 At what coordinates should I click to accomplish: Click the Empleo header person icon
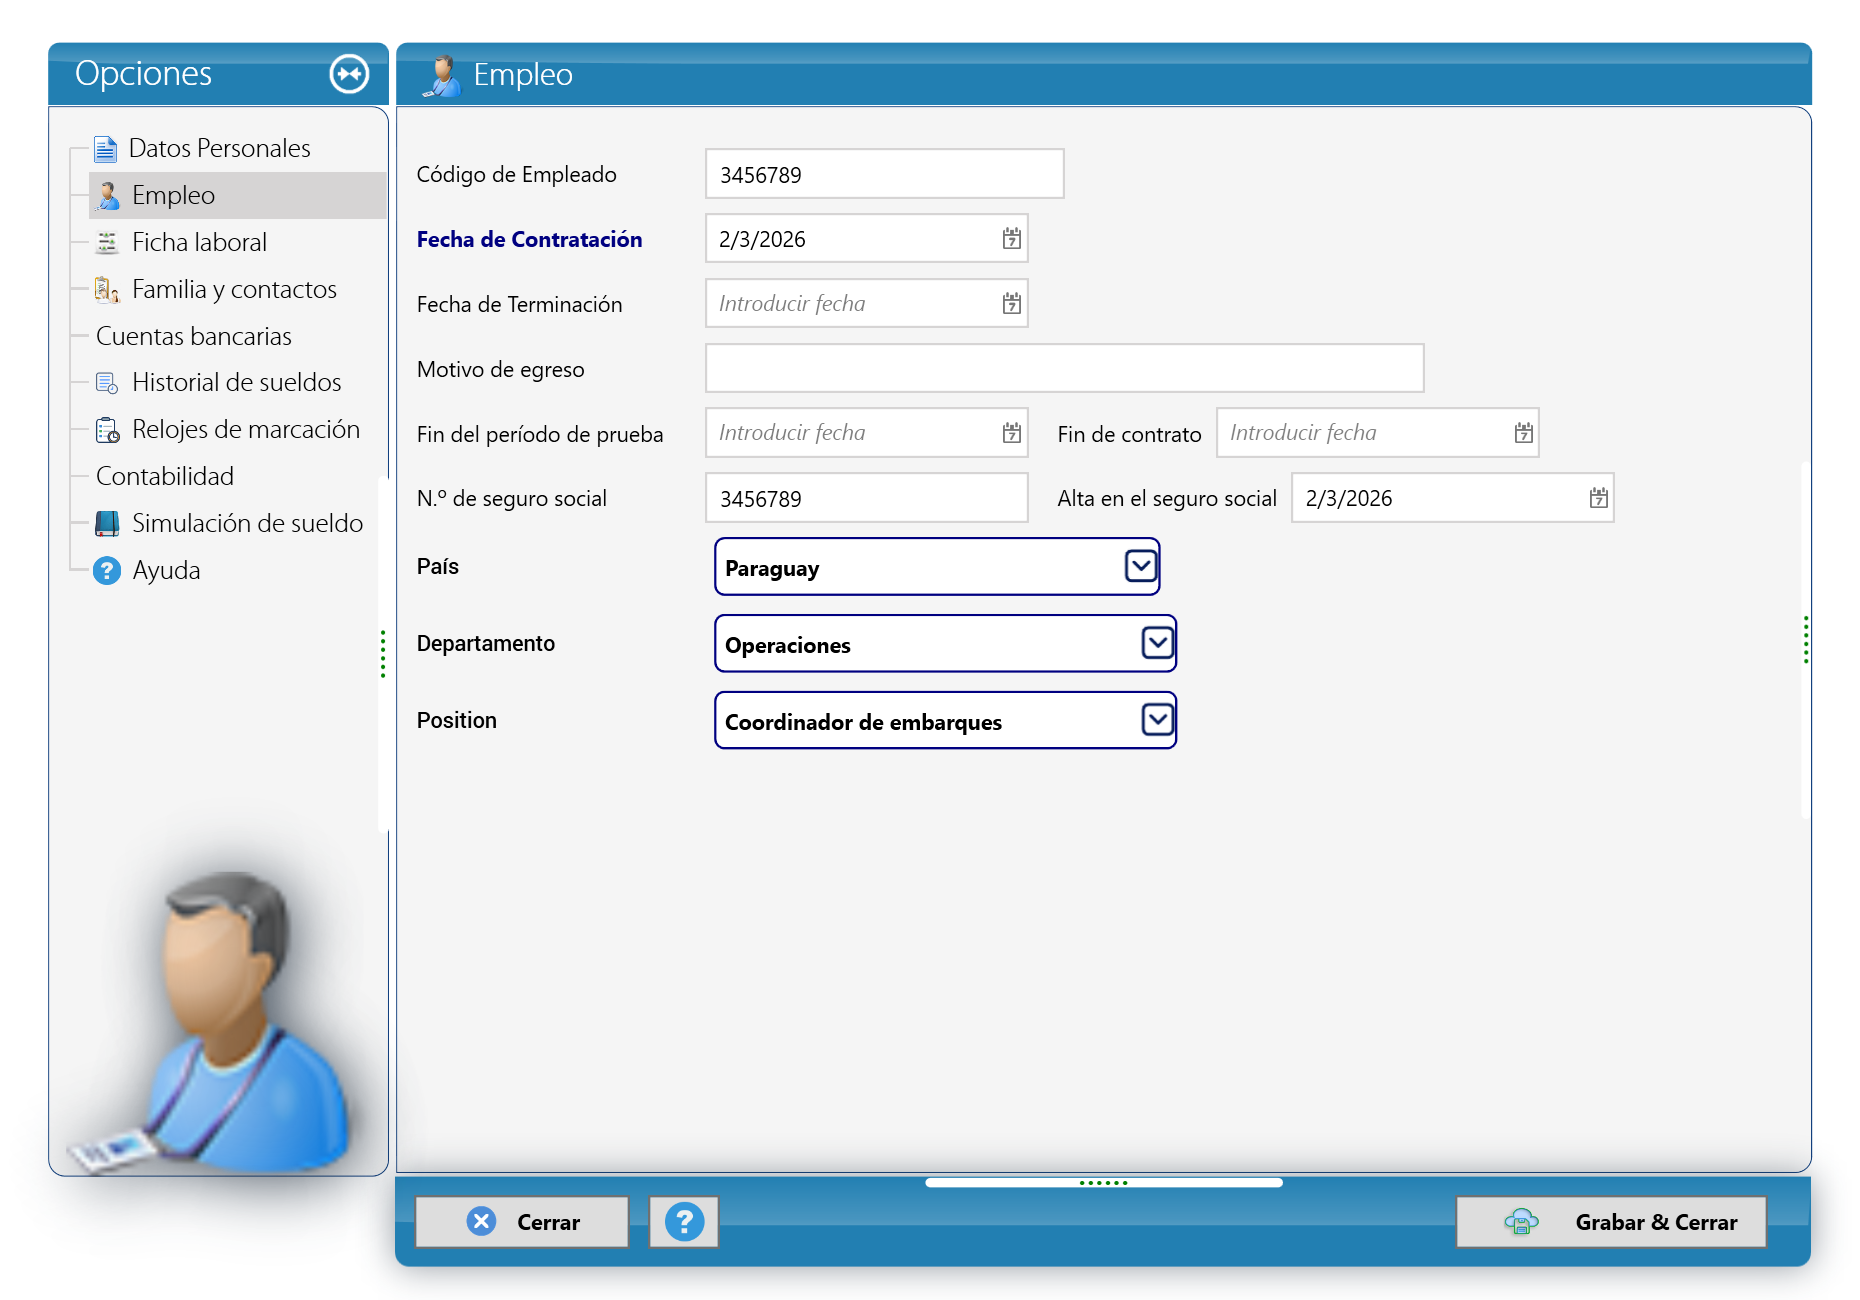[441, 75]
